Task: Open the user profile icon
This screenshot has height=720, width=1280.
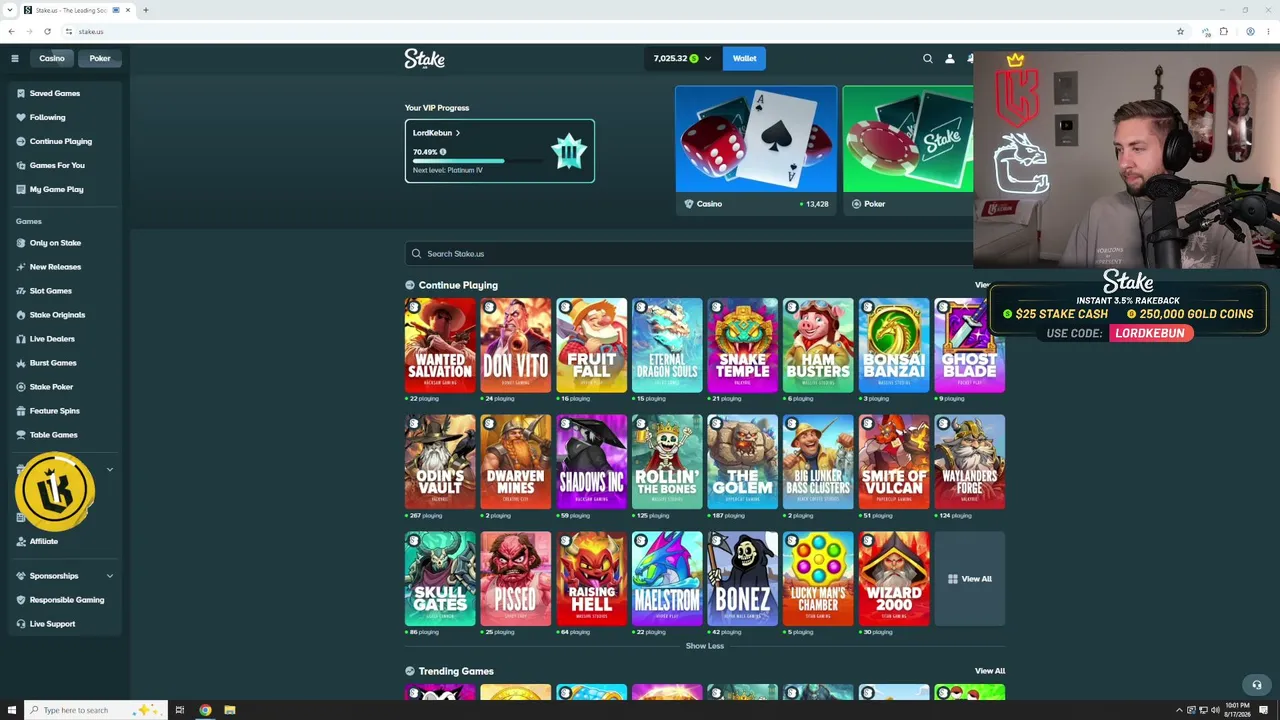Action: coord(950,59)
